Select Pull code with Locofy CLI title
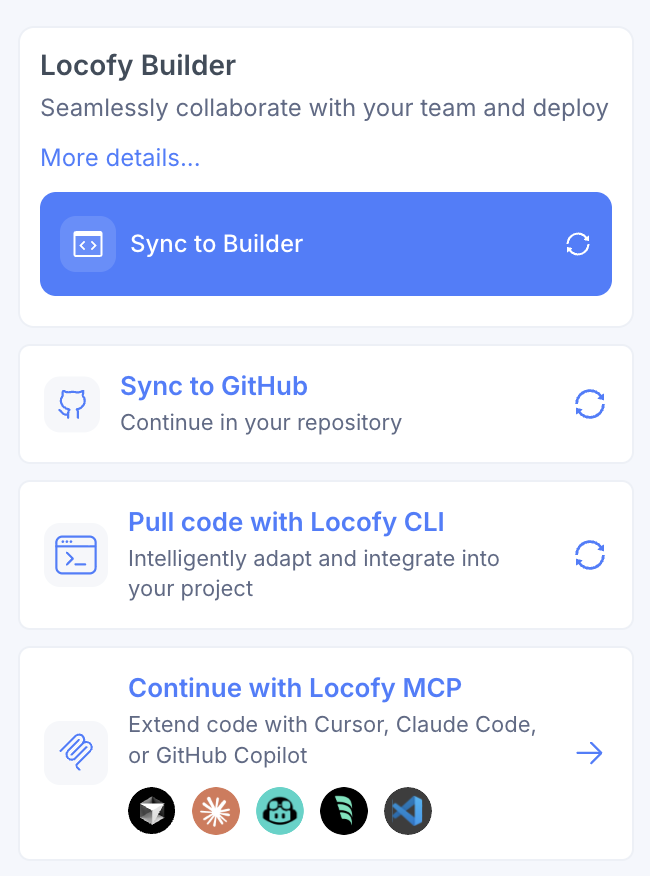The height and width of the screenshot is (876, 650). (286, 522)
